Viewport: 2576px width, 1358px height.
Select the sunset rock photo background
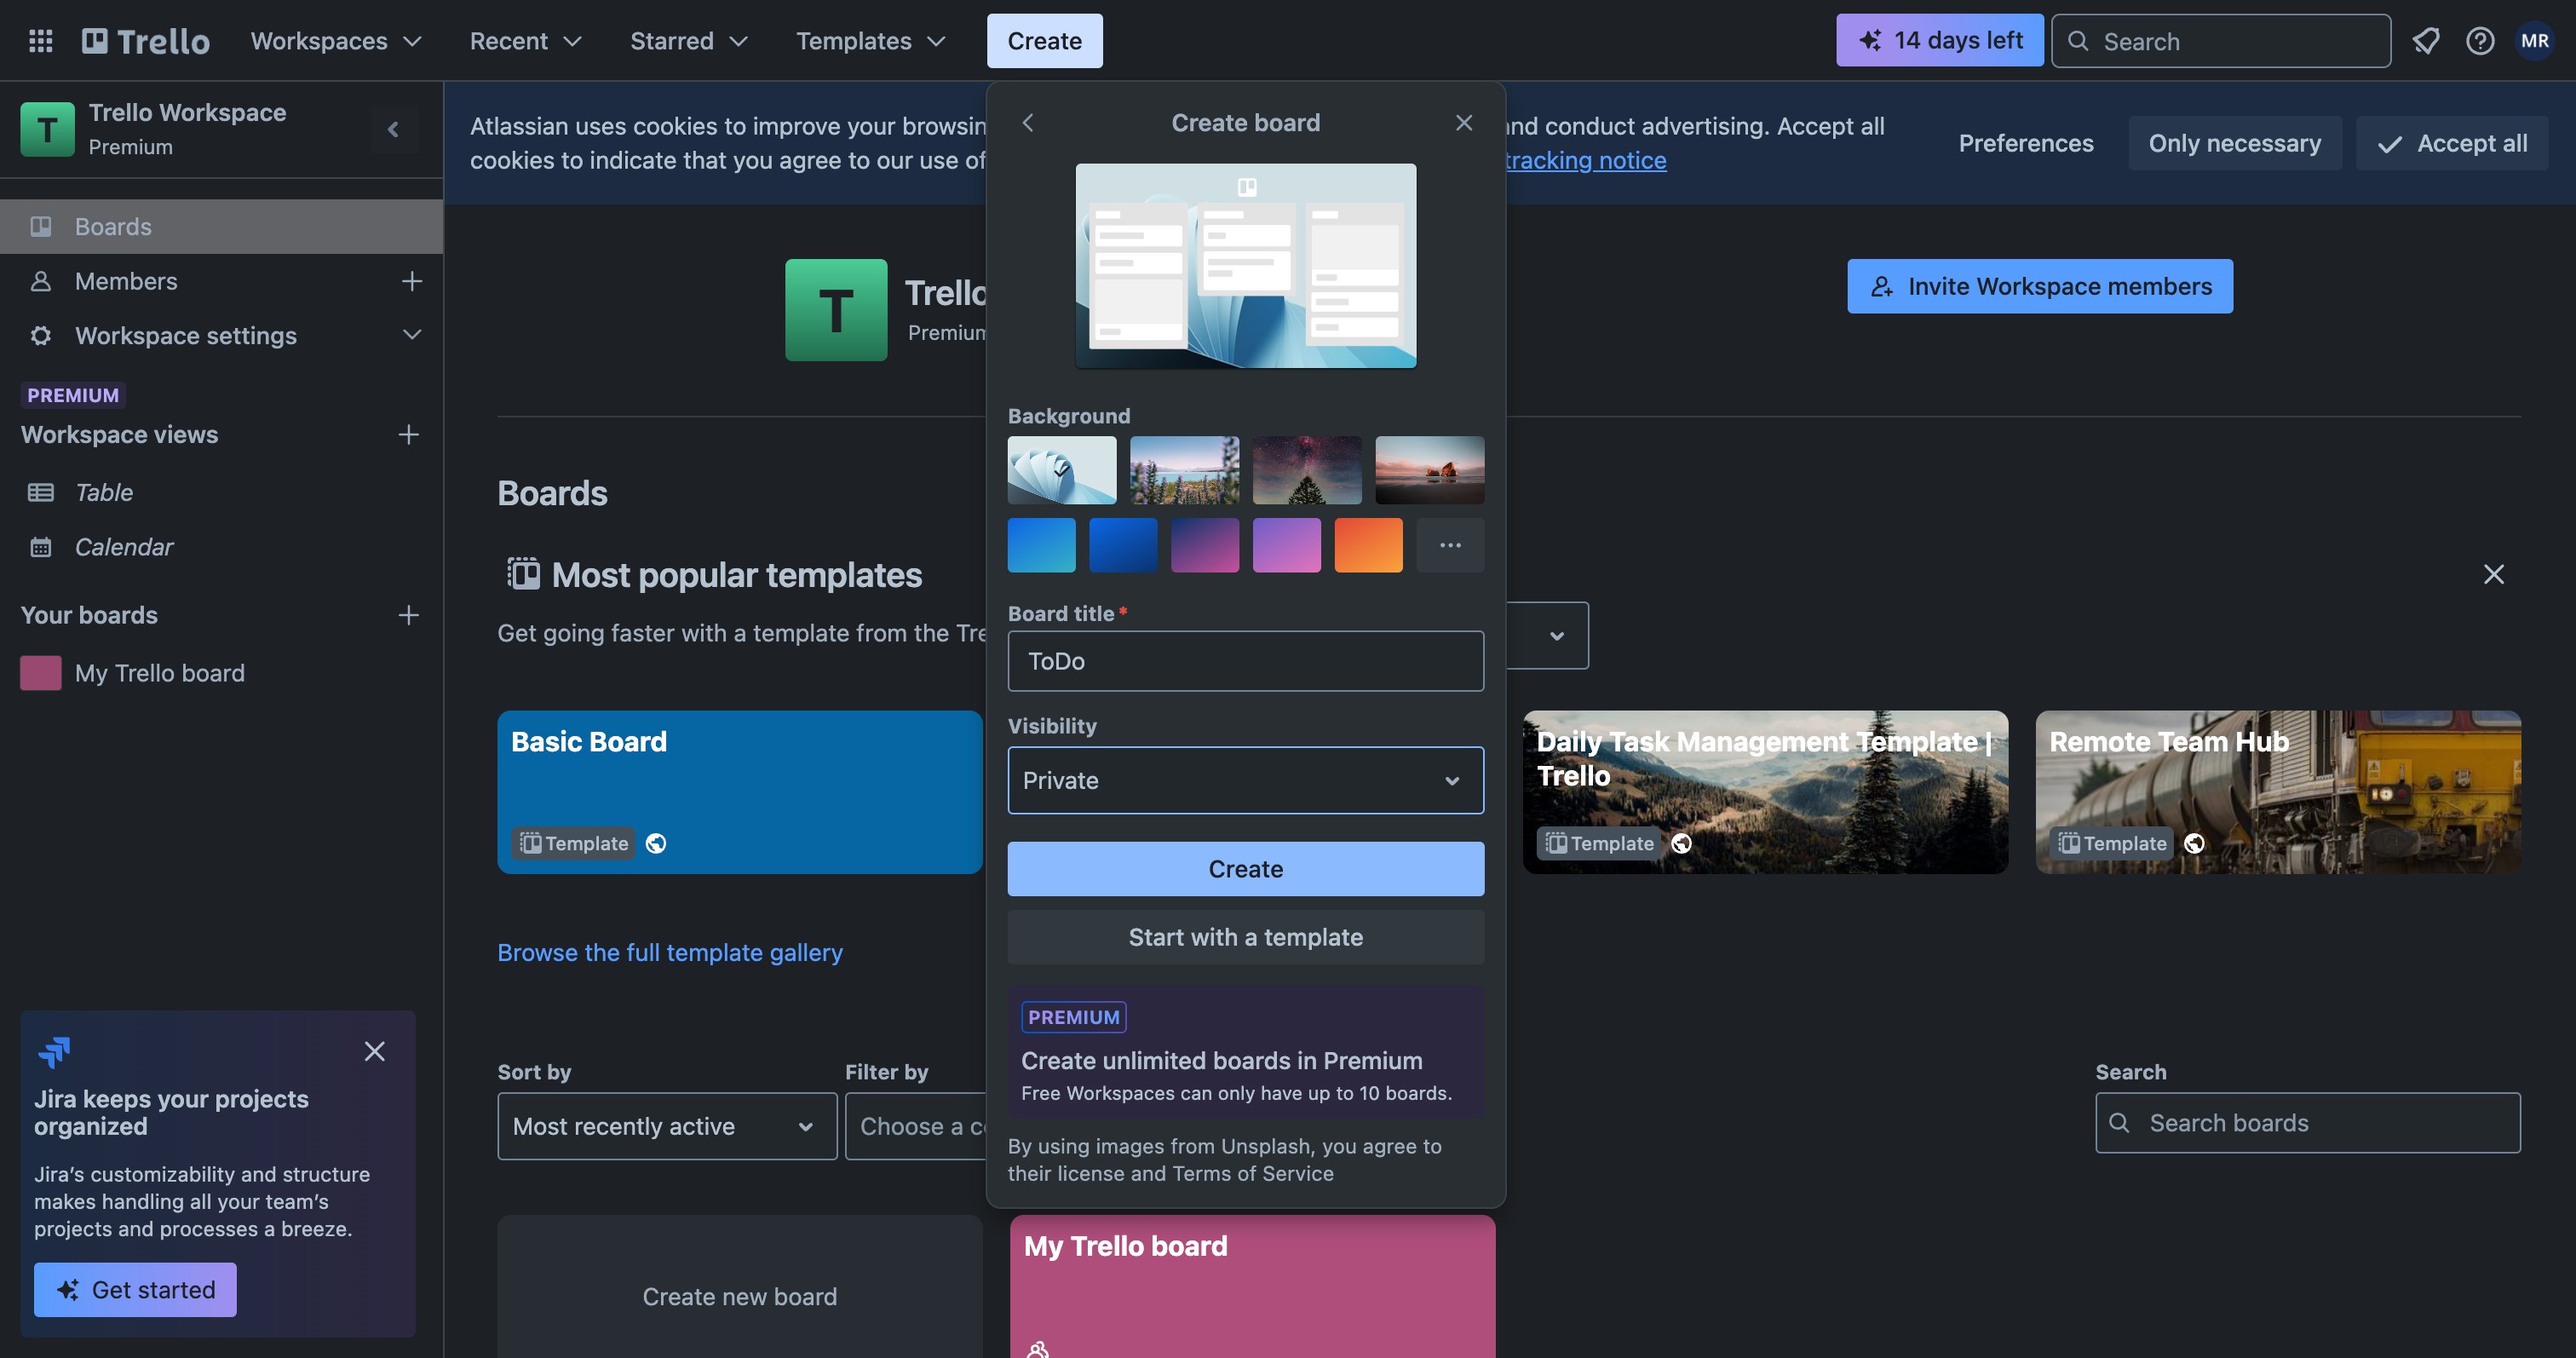tap(1430, 470)
